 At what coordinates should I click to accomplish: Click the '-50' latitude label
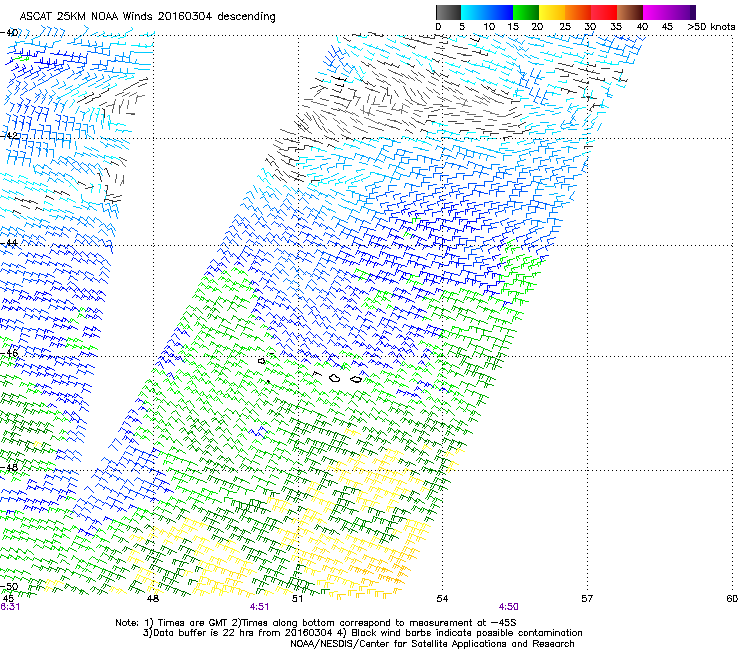[9, 587]
